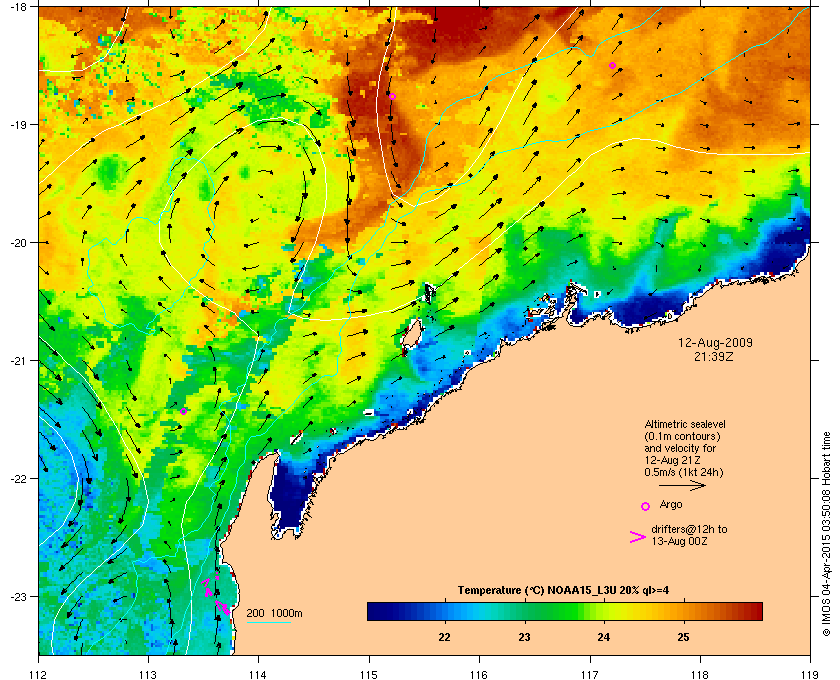
Task: Click the '115' longitude axis label
Action: click(369, 674)
